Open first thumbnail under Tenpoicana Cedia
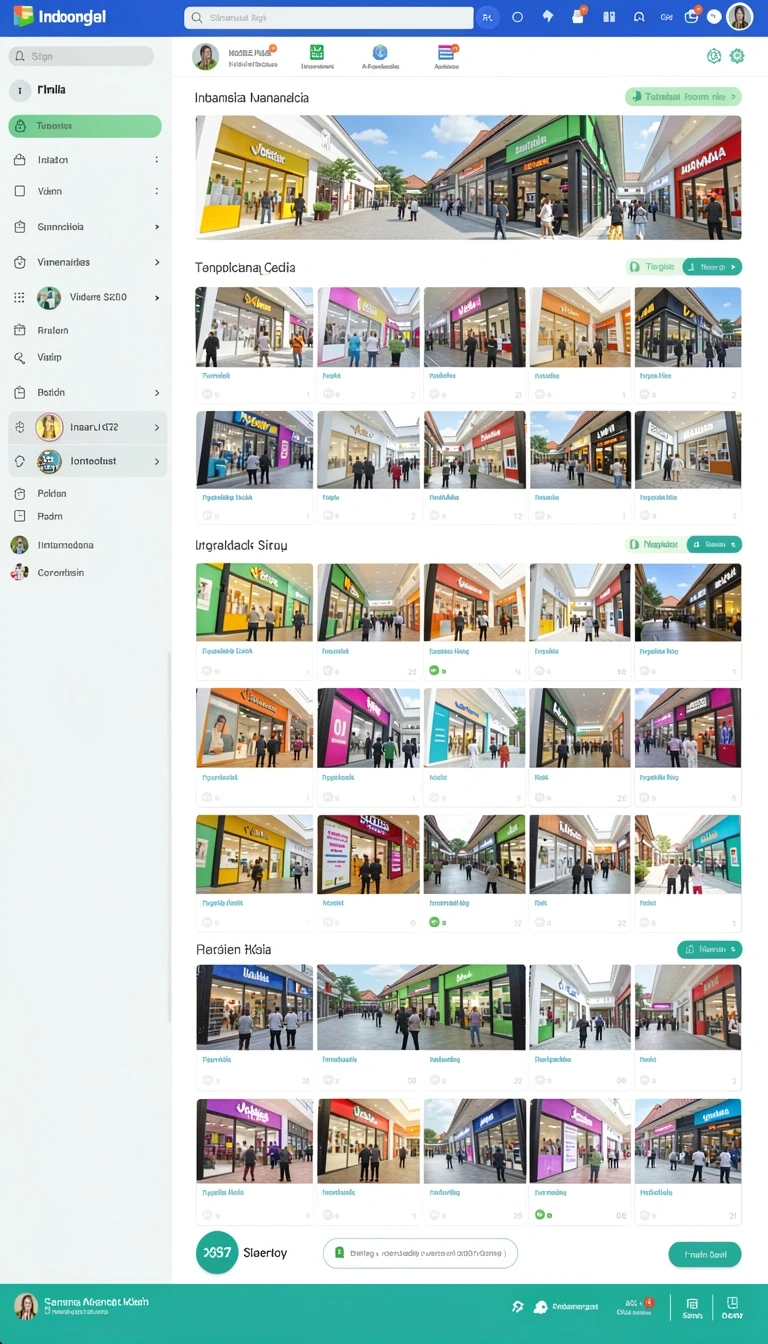The width and height of the screenshot is (768, 1344). (x=254, y=327)
